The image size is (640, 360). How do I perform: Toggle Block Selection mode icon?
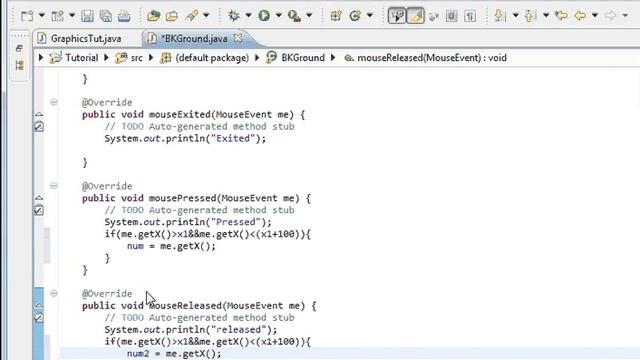tap(451, 16)
